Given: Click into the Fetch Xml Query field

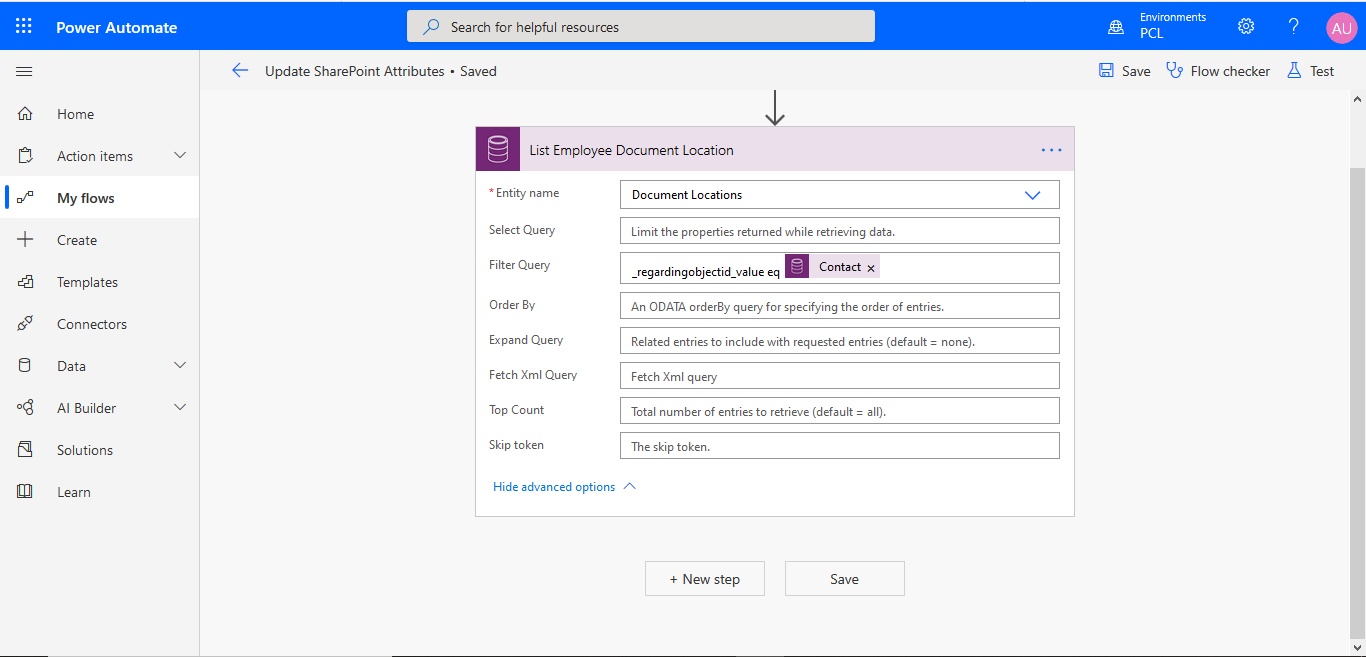Looking at the screenshot, I should click(x=839, y=376).
